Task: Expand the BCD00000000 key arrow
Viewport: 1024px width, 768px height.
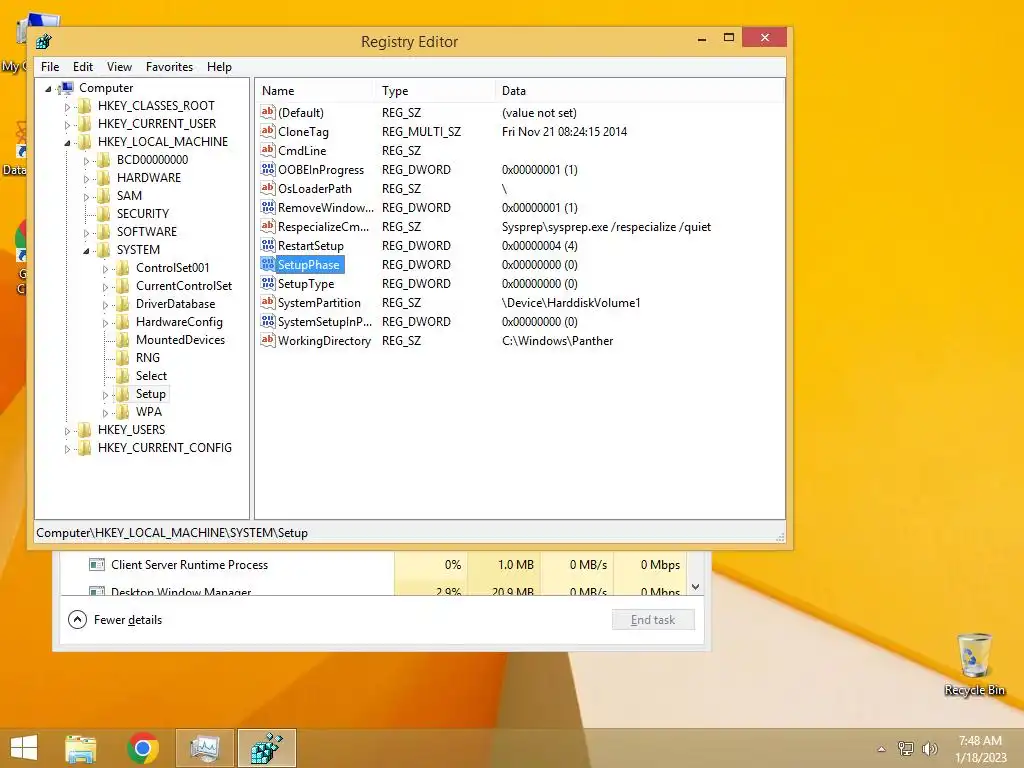Action: [x=86, y=161]
